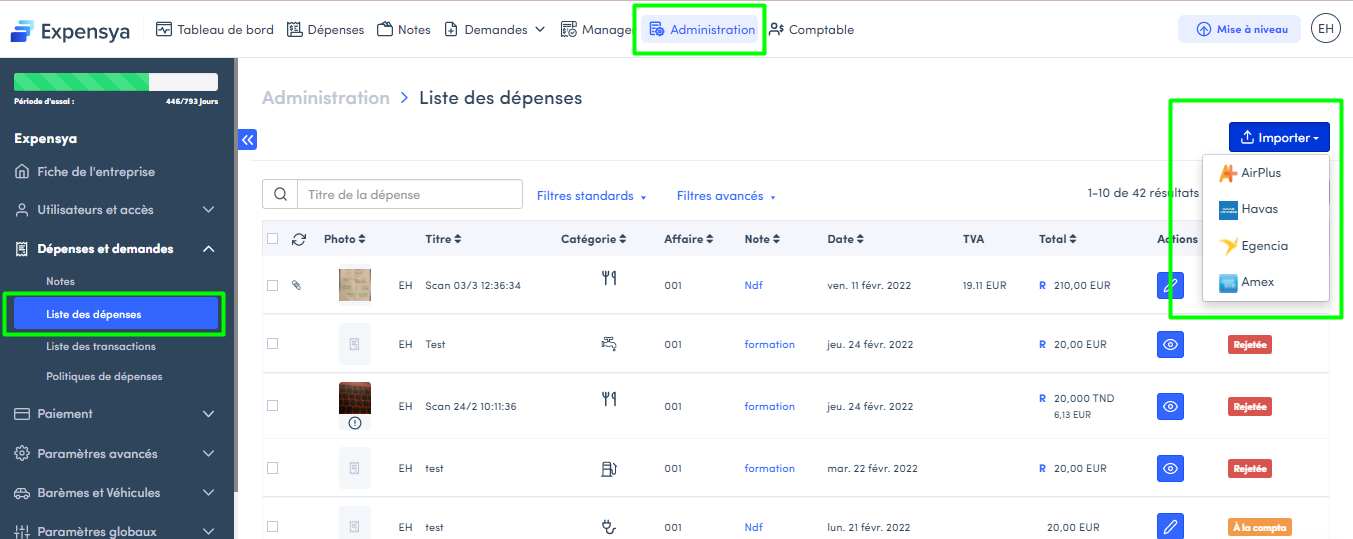
Task: Click the AirPlus logo icon
Action: coord(1228,173)
